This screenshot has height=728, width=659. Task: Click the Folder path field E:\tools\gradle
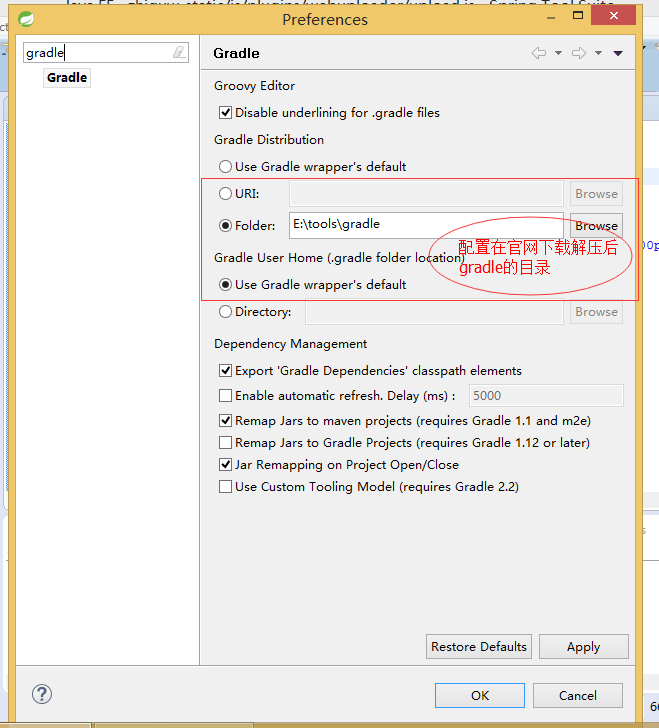[426, 225]
